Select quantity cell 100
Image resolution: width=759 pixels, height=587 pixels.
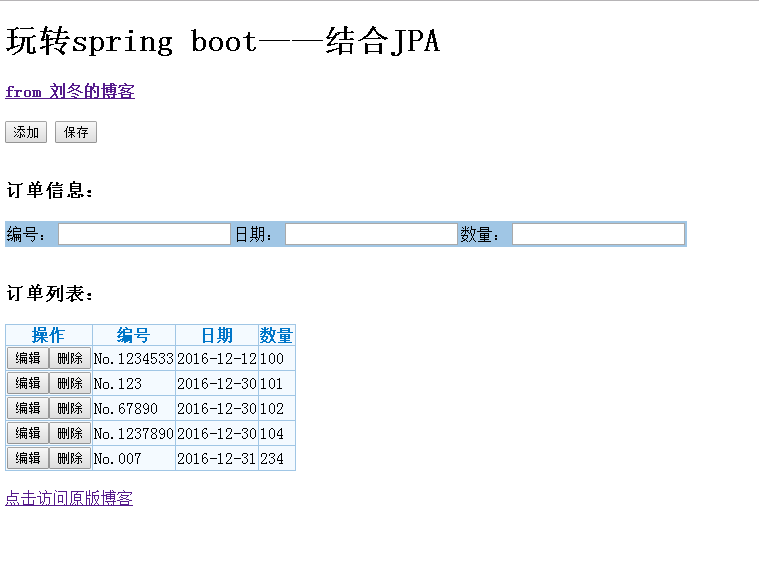click(x=276, y=359)
